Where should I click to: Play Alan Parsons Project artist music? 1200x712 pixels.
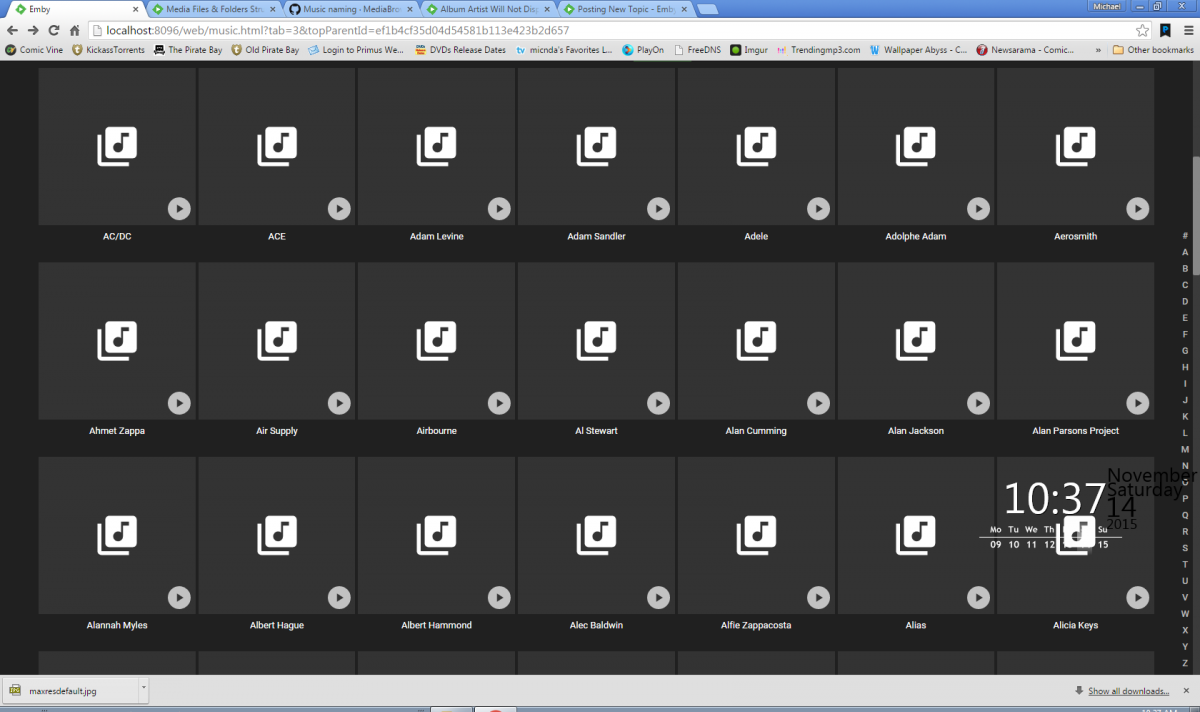[x=1138, y=402]
